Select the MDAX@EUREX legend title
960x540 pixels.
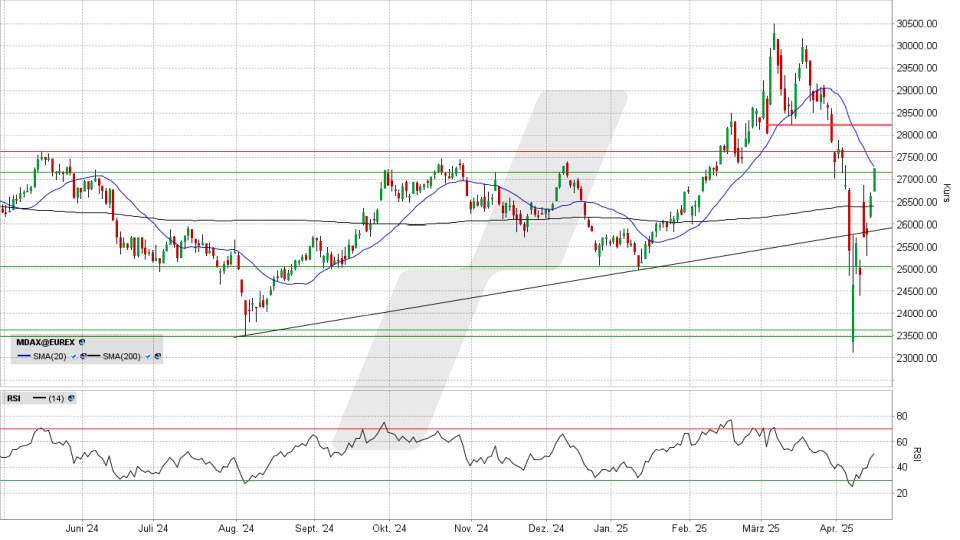(x=45, y=342)
